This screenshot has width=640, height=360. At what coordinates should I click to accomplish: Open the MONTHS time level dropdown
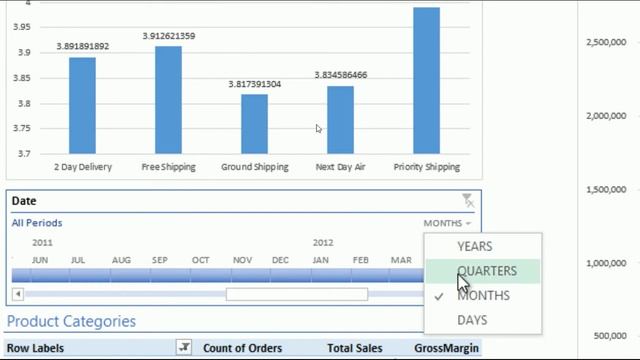click(x=447, y=223)
